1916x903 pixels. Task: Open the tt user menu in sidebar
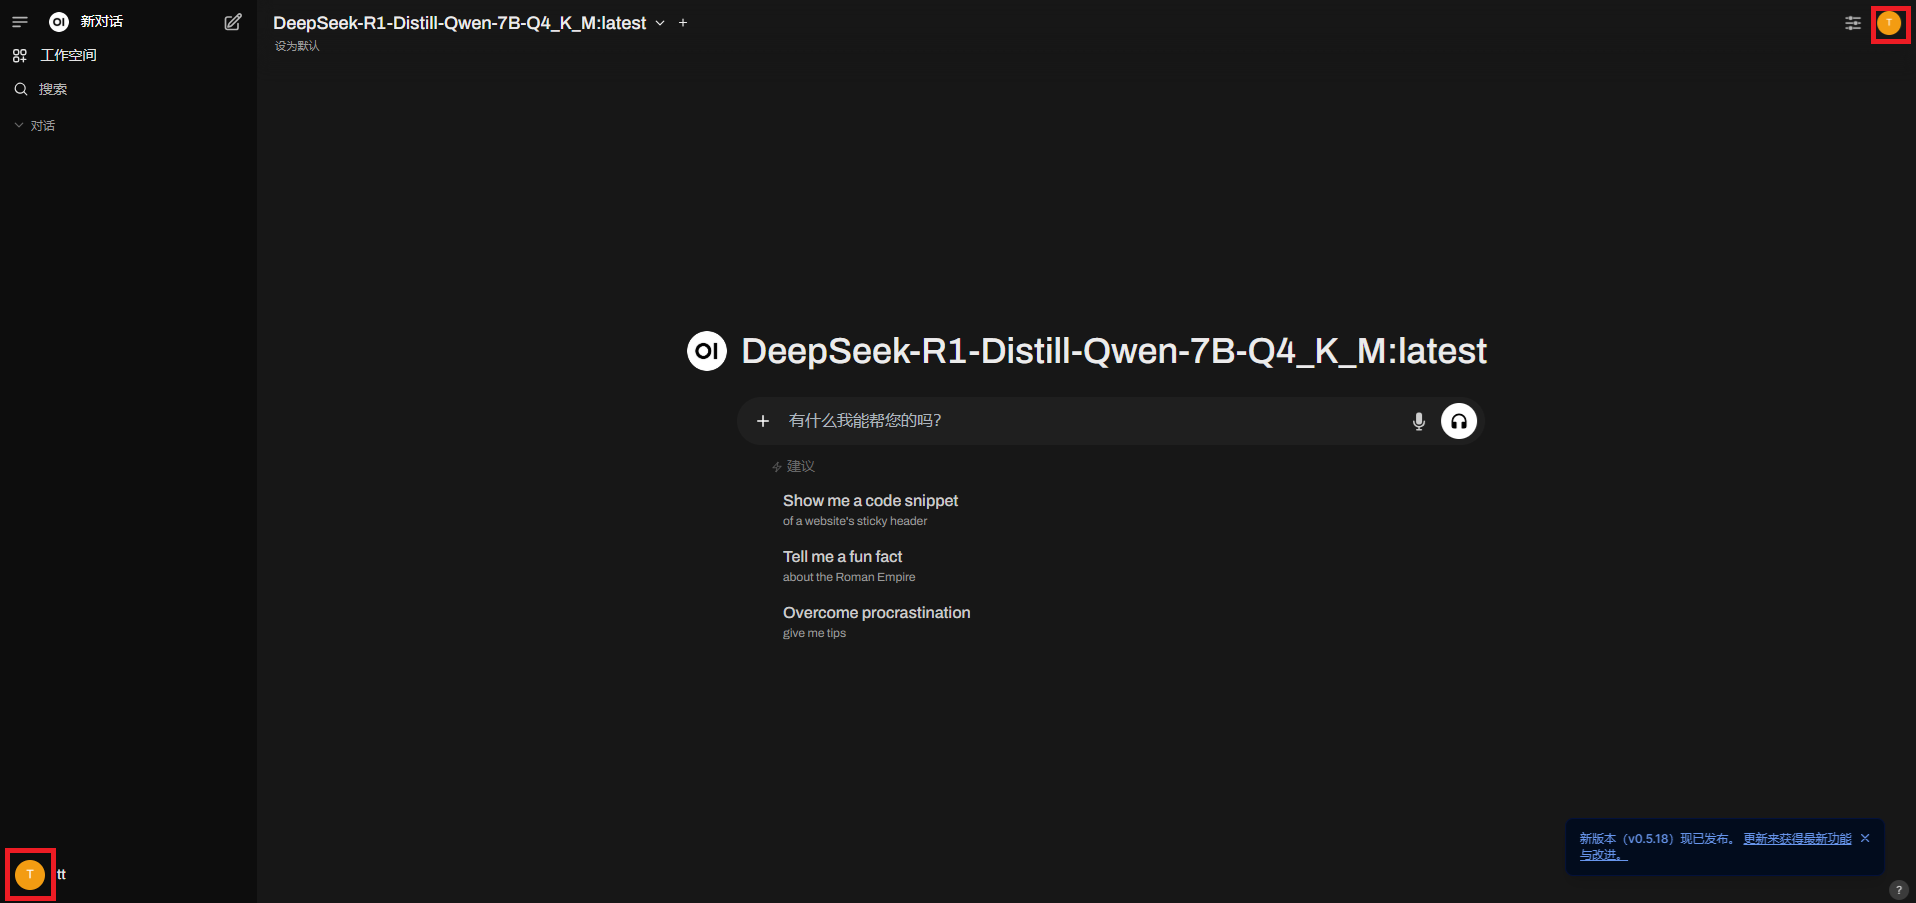point(41,874)
